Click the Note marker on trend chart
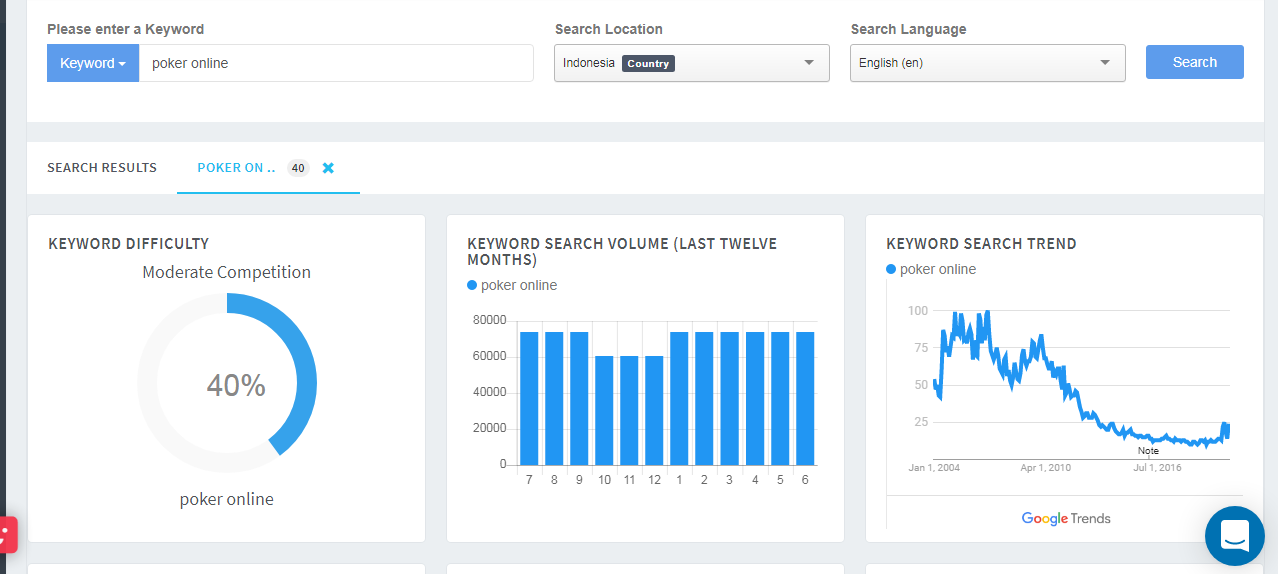The height and width of the screenshot is (574, 1278). coord(1148,450)
